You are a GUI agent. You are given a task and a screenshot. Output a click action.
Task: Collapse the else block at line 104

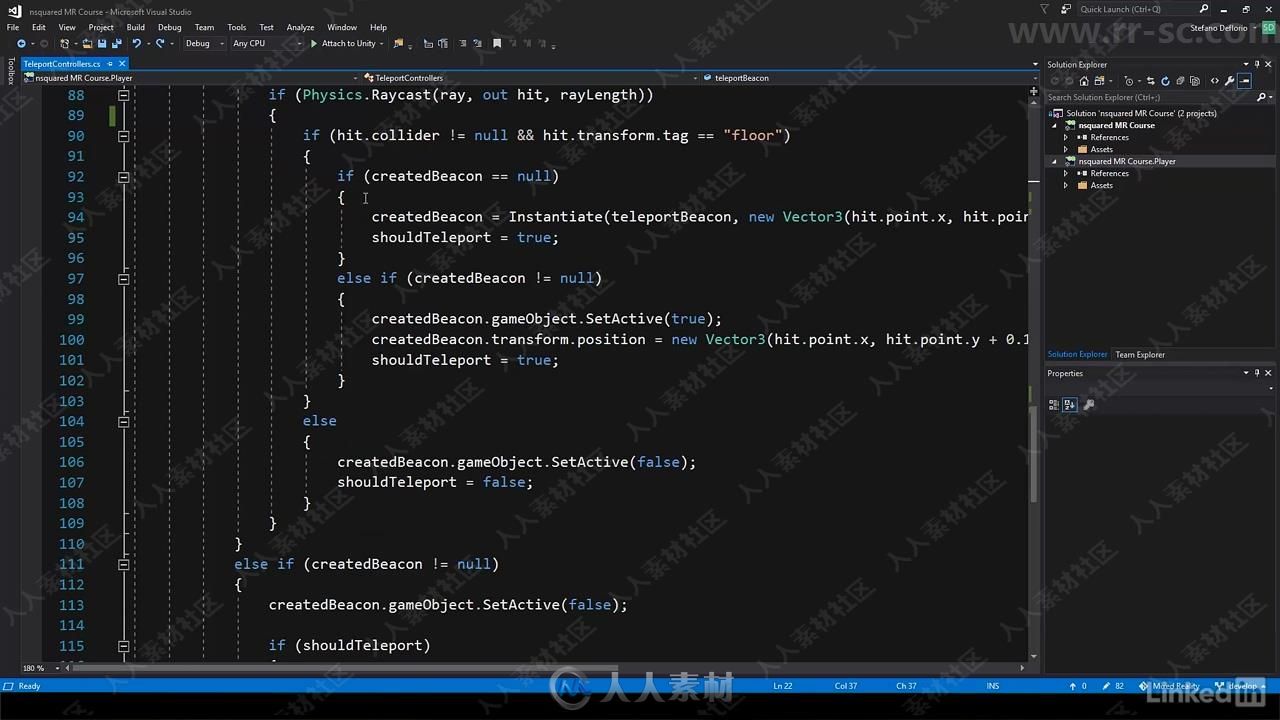pyautogui.click(x=124, y=422)
